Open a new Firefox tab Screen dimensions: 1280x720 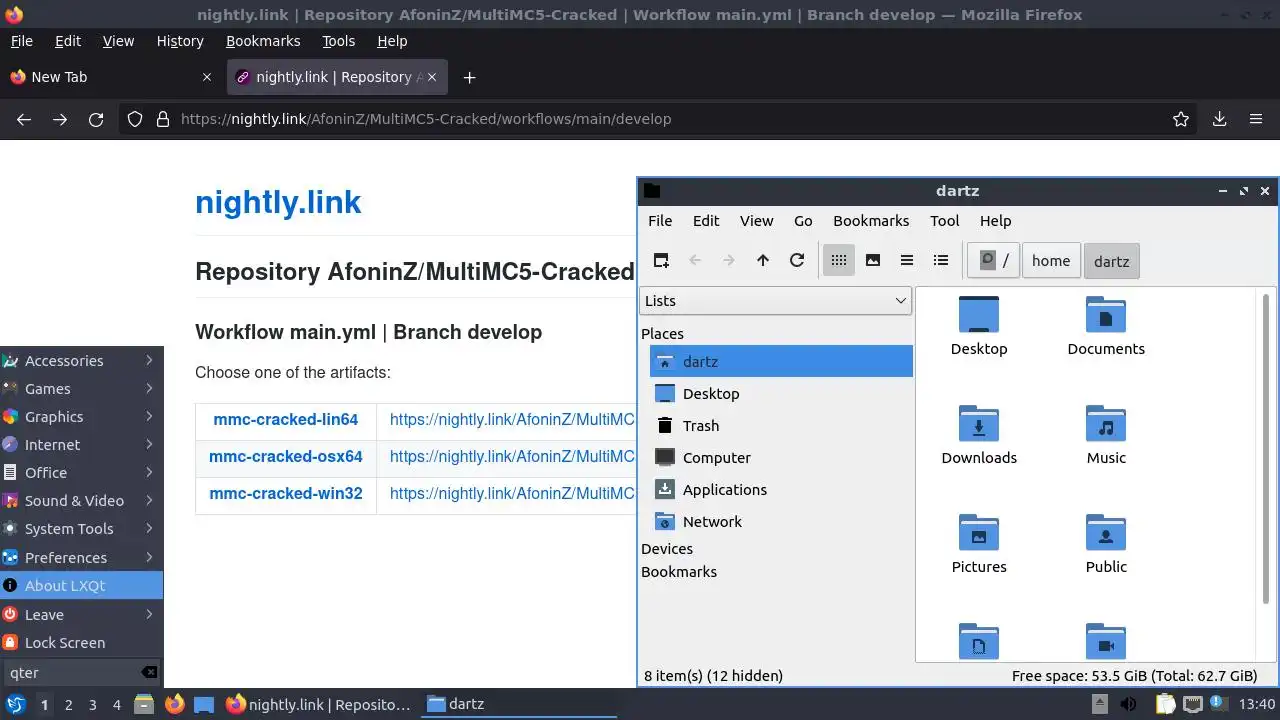click(x=469, y=77)
